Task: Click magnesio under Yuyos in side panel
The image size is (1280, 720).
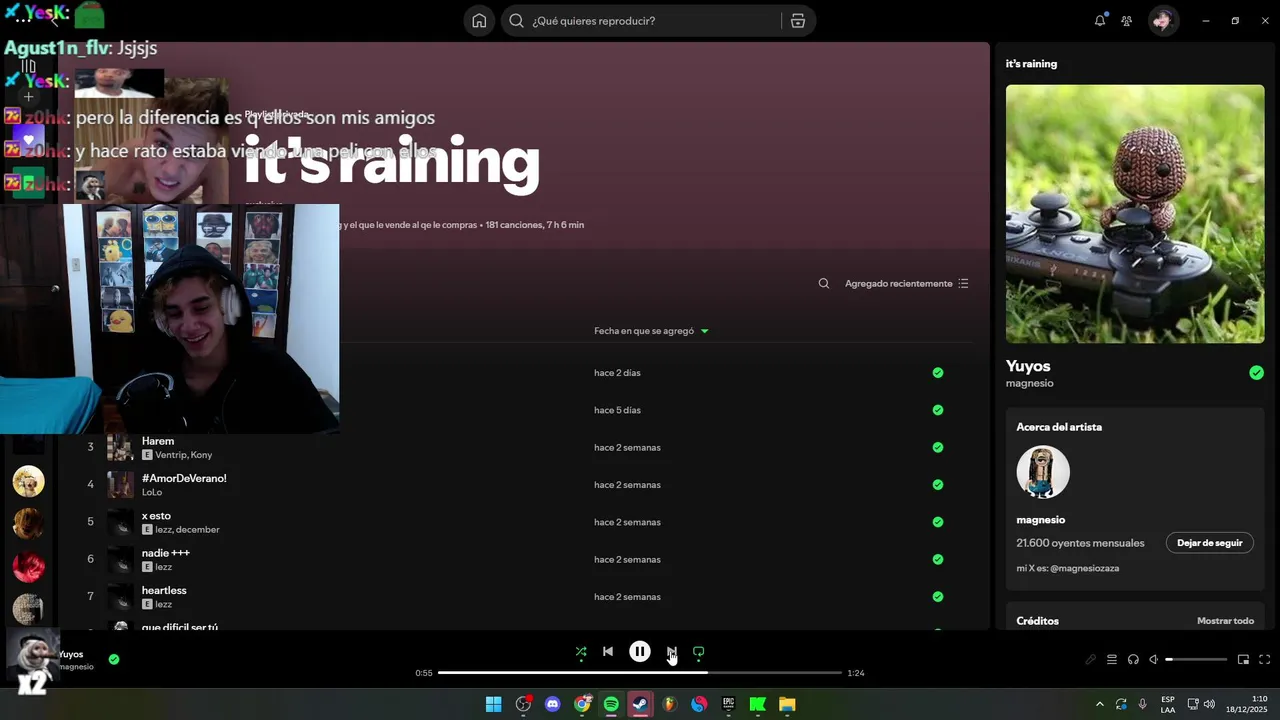Action: click(x=1029, y=384)
